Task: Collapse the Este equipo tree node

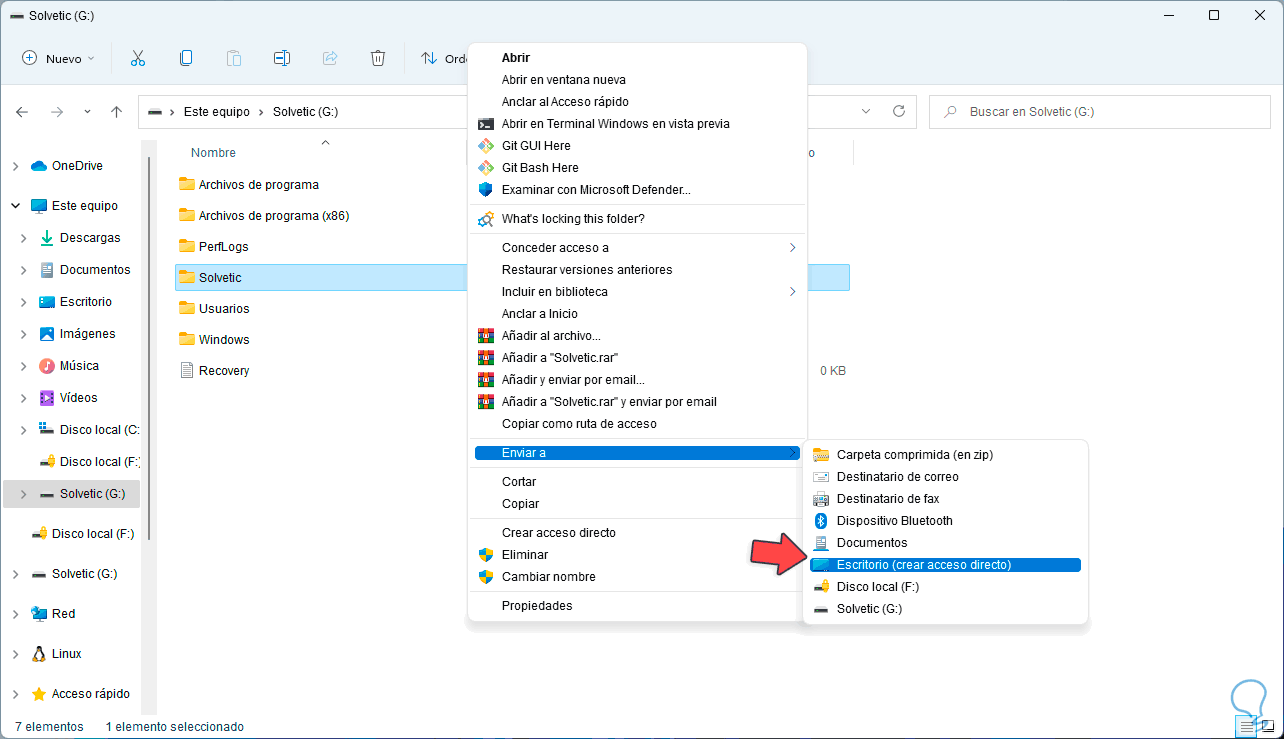Action: pos(16,206)
